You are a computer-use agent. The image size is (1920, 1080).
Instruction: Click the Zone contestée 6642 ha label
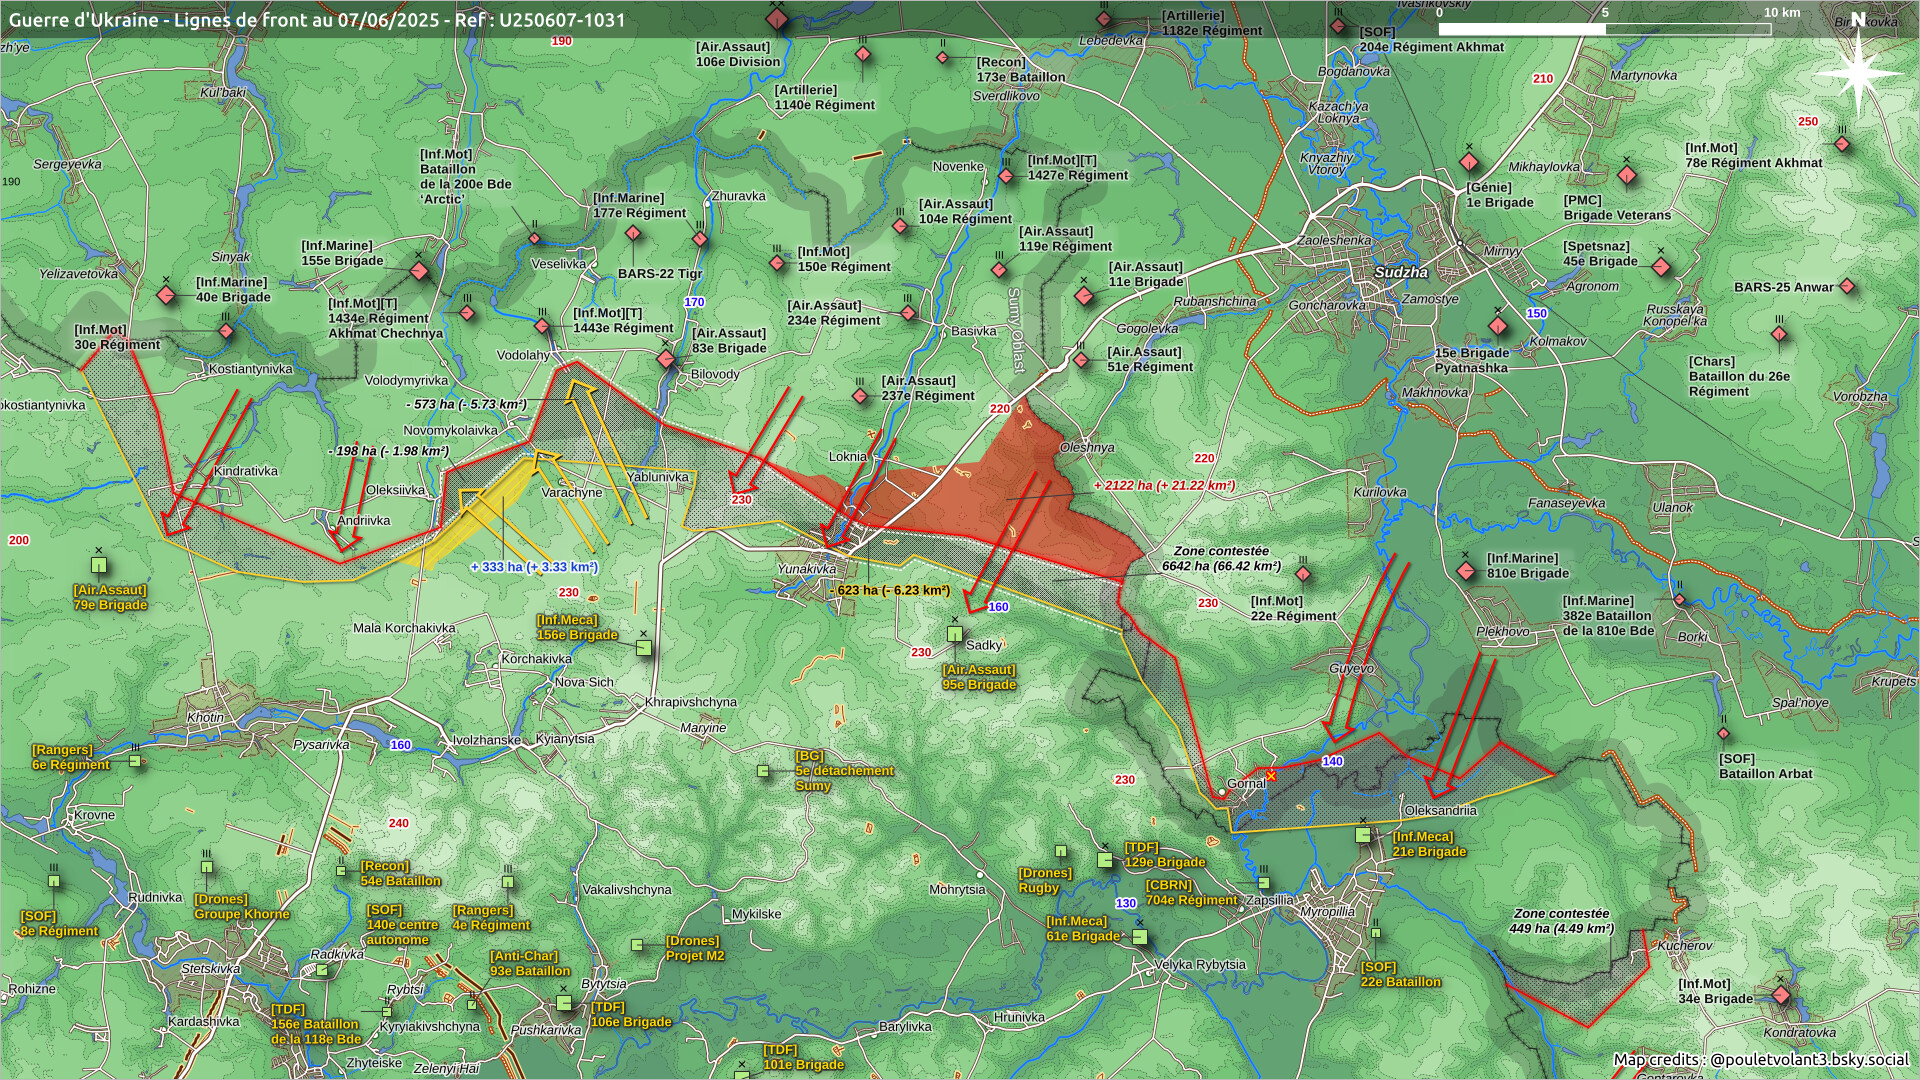(x=1221, y=559)
